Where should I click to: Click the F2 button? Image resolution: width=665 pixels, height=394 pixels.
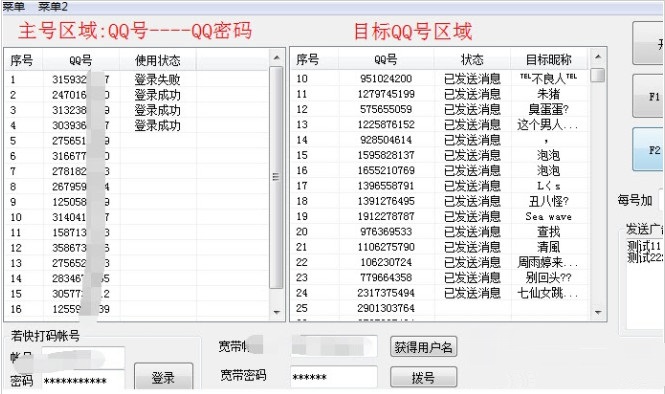tap(648, 150)
